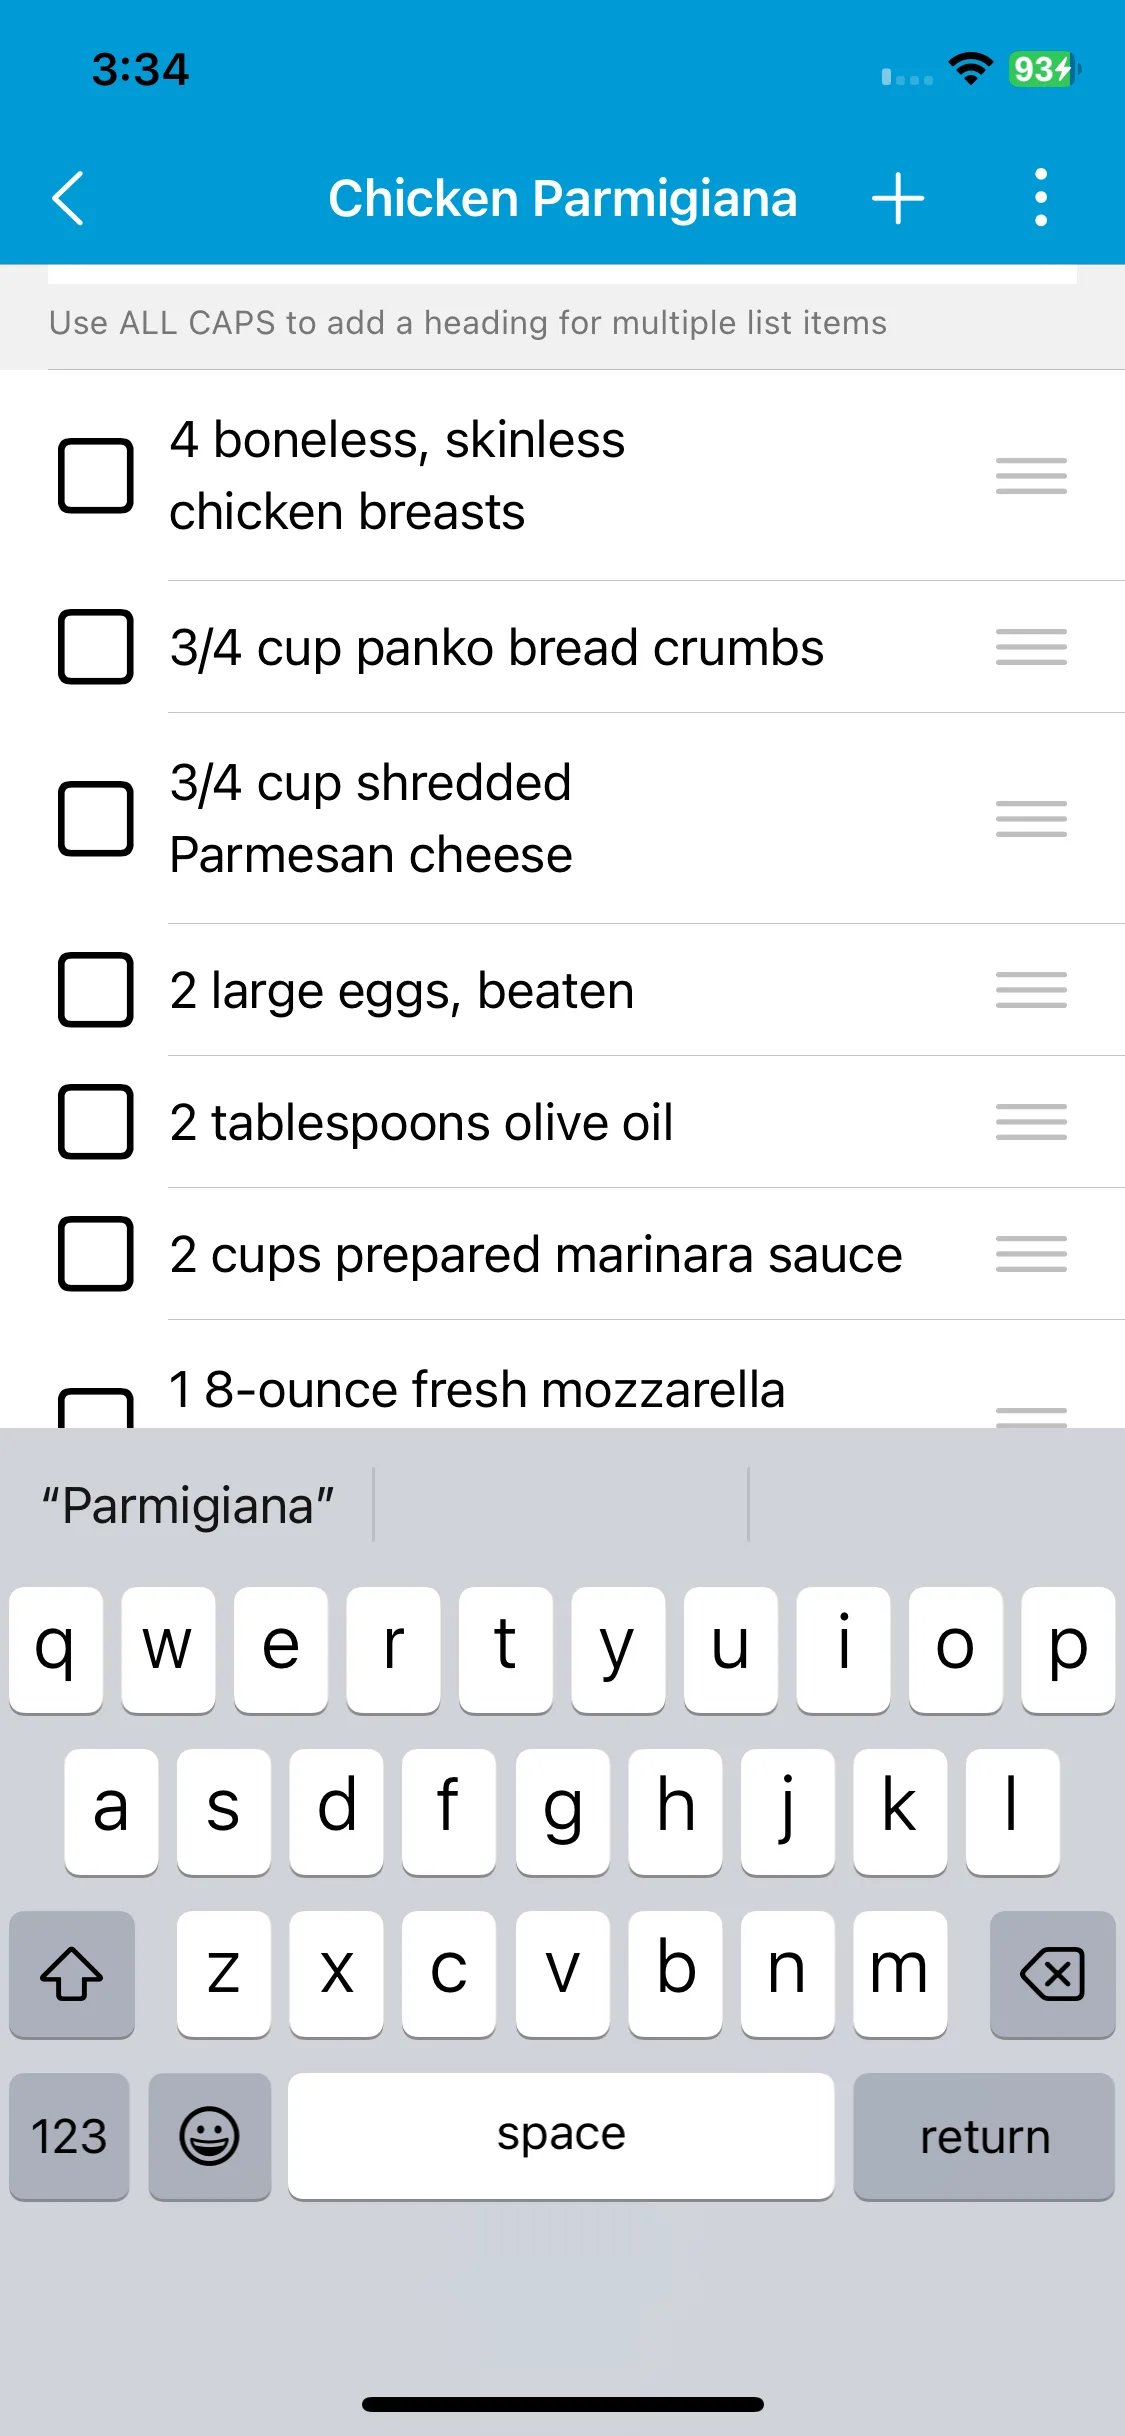This screenshot has height=2436, width=1125.
Task: Grab reorder handle for chicken breasts item
Action: pos(1031,476)
